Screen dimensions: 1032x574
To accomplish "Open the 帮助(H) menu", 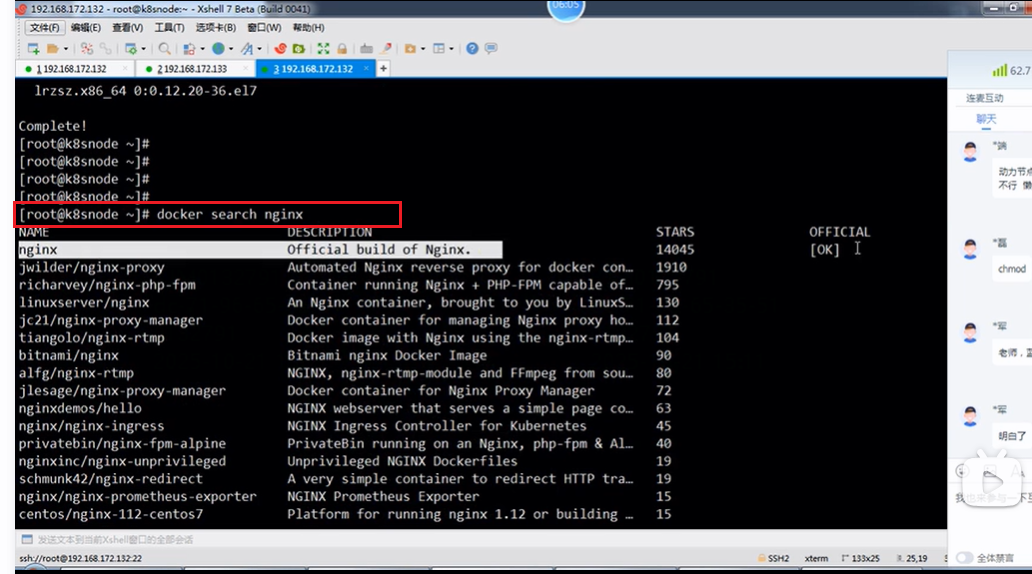I will 308,28.
